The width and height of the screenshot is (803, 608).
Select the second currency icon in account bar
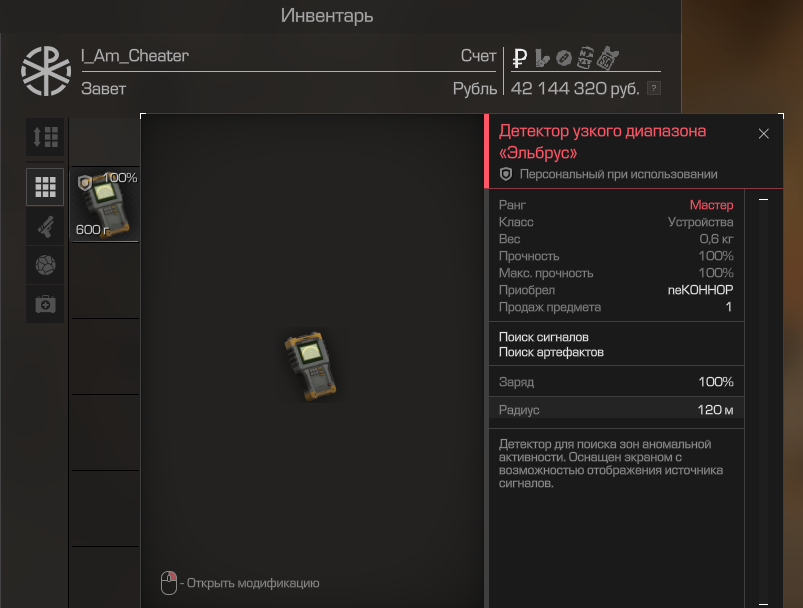tap(542, 58)
